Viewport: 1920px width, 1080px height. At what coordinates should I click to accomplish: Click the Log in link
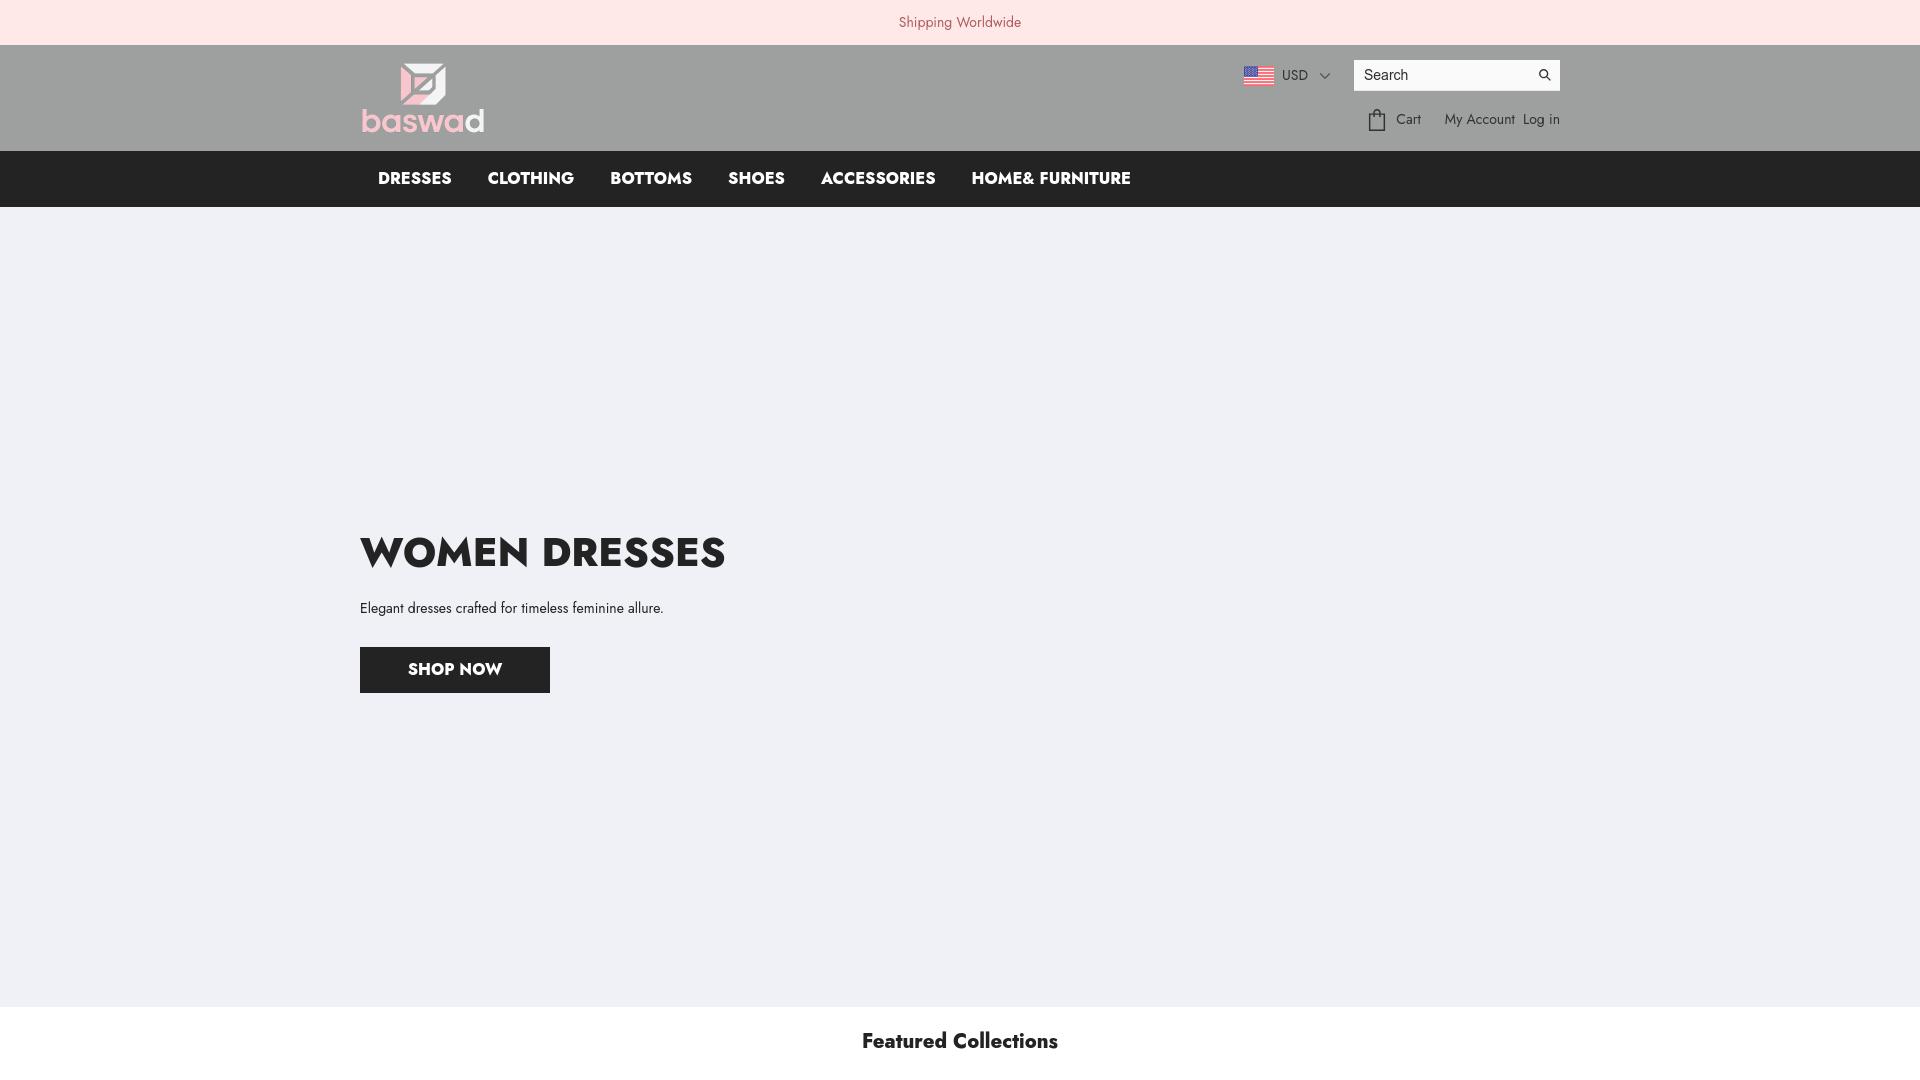coord(1541,119)
